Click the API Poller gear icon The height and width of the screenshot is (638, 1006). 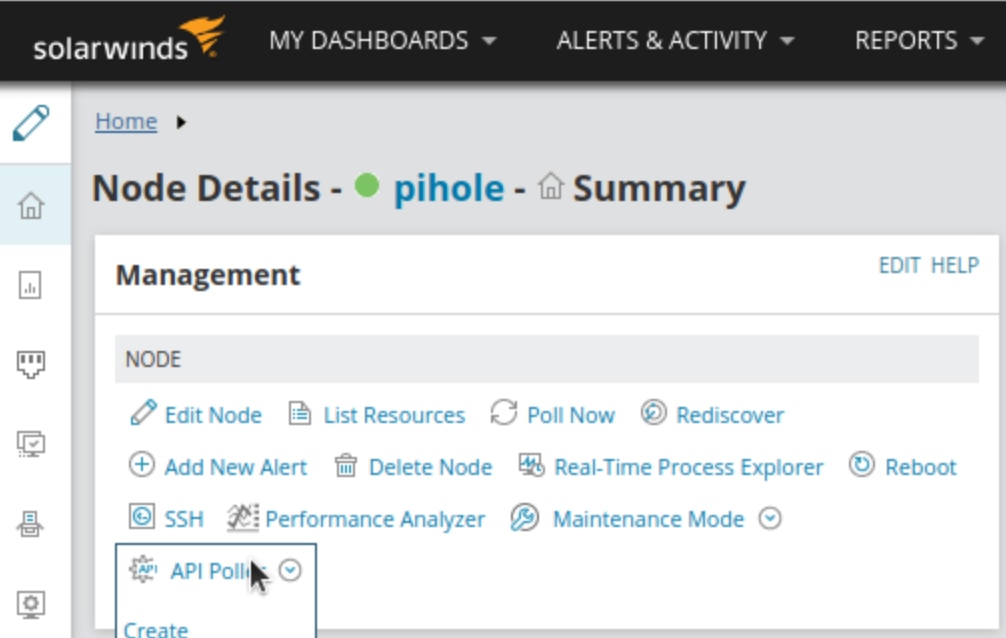click(x=143, y=569)
